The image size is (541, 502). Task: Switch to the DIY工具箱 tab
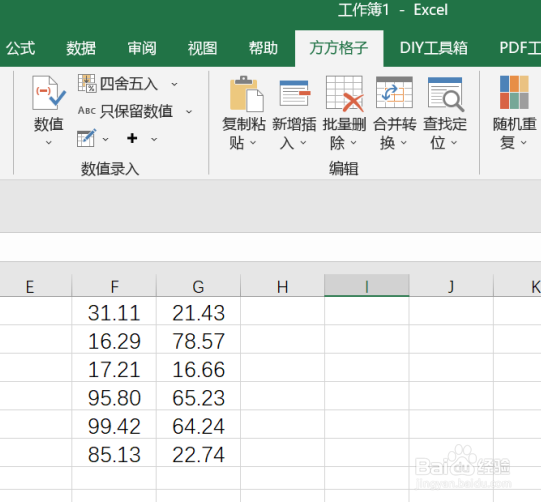pyautogui.click(x=434, y=48)
